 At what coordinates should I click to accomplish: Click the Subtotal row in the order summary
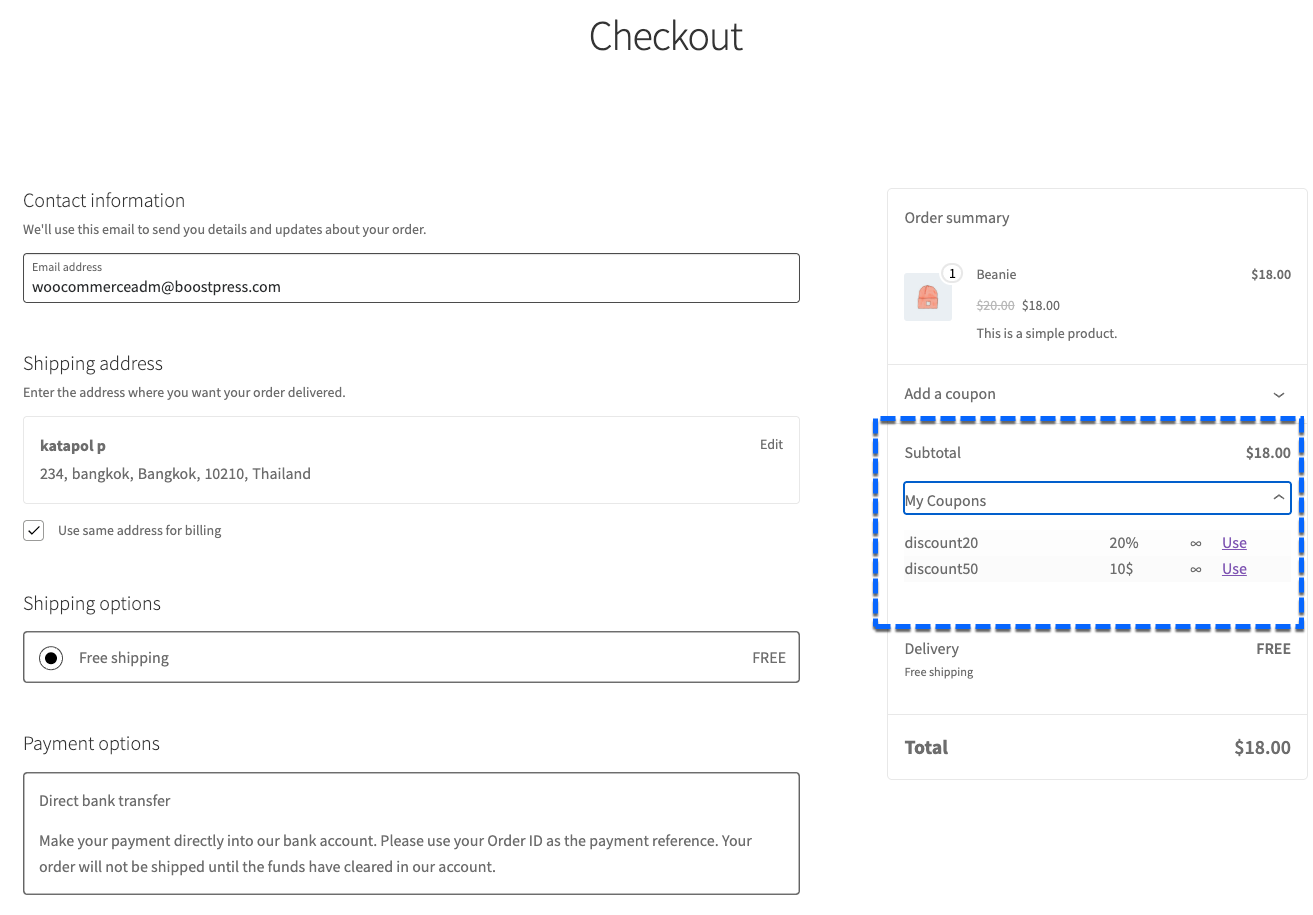[x=1097, y=452]
